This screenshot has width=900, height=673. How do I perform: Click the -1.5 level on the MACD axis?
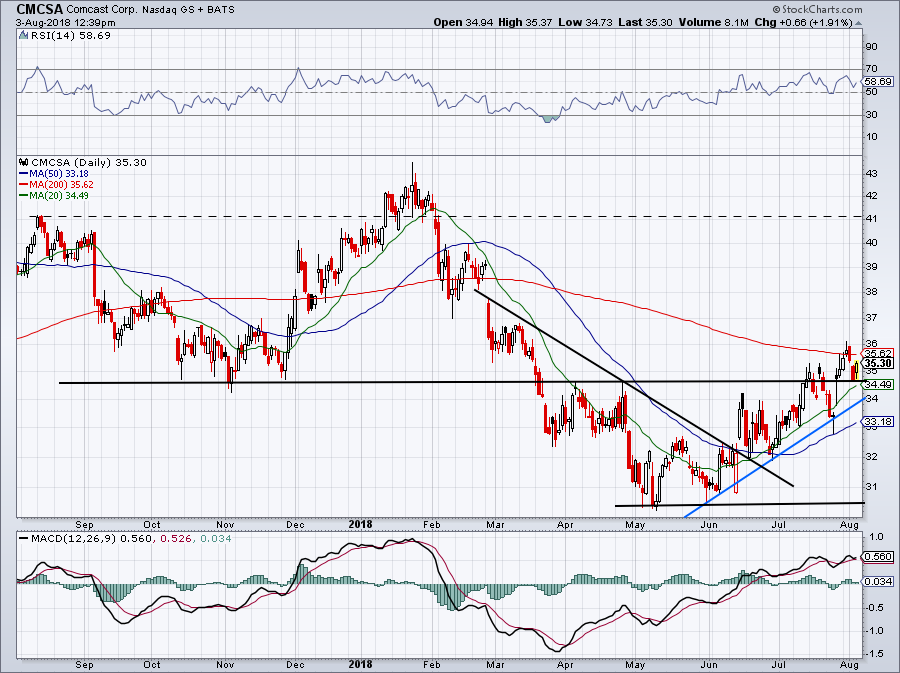[874, 654]
